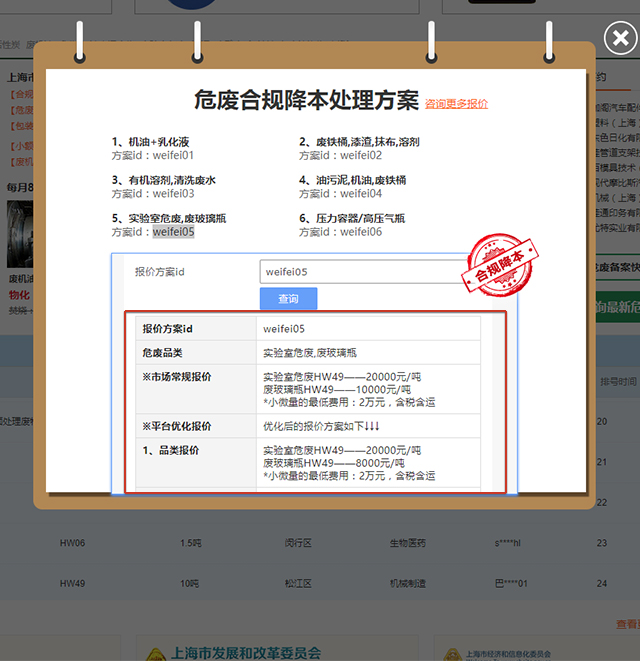Select plan 4 油污泥,机油,废铁桶
640x661 pixels.
pos(352,180)
